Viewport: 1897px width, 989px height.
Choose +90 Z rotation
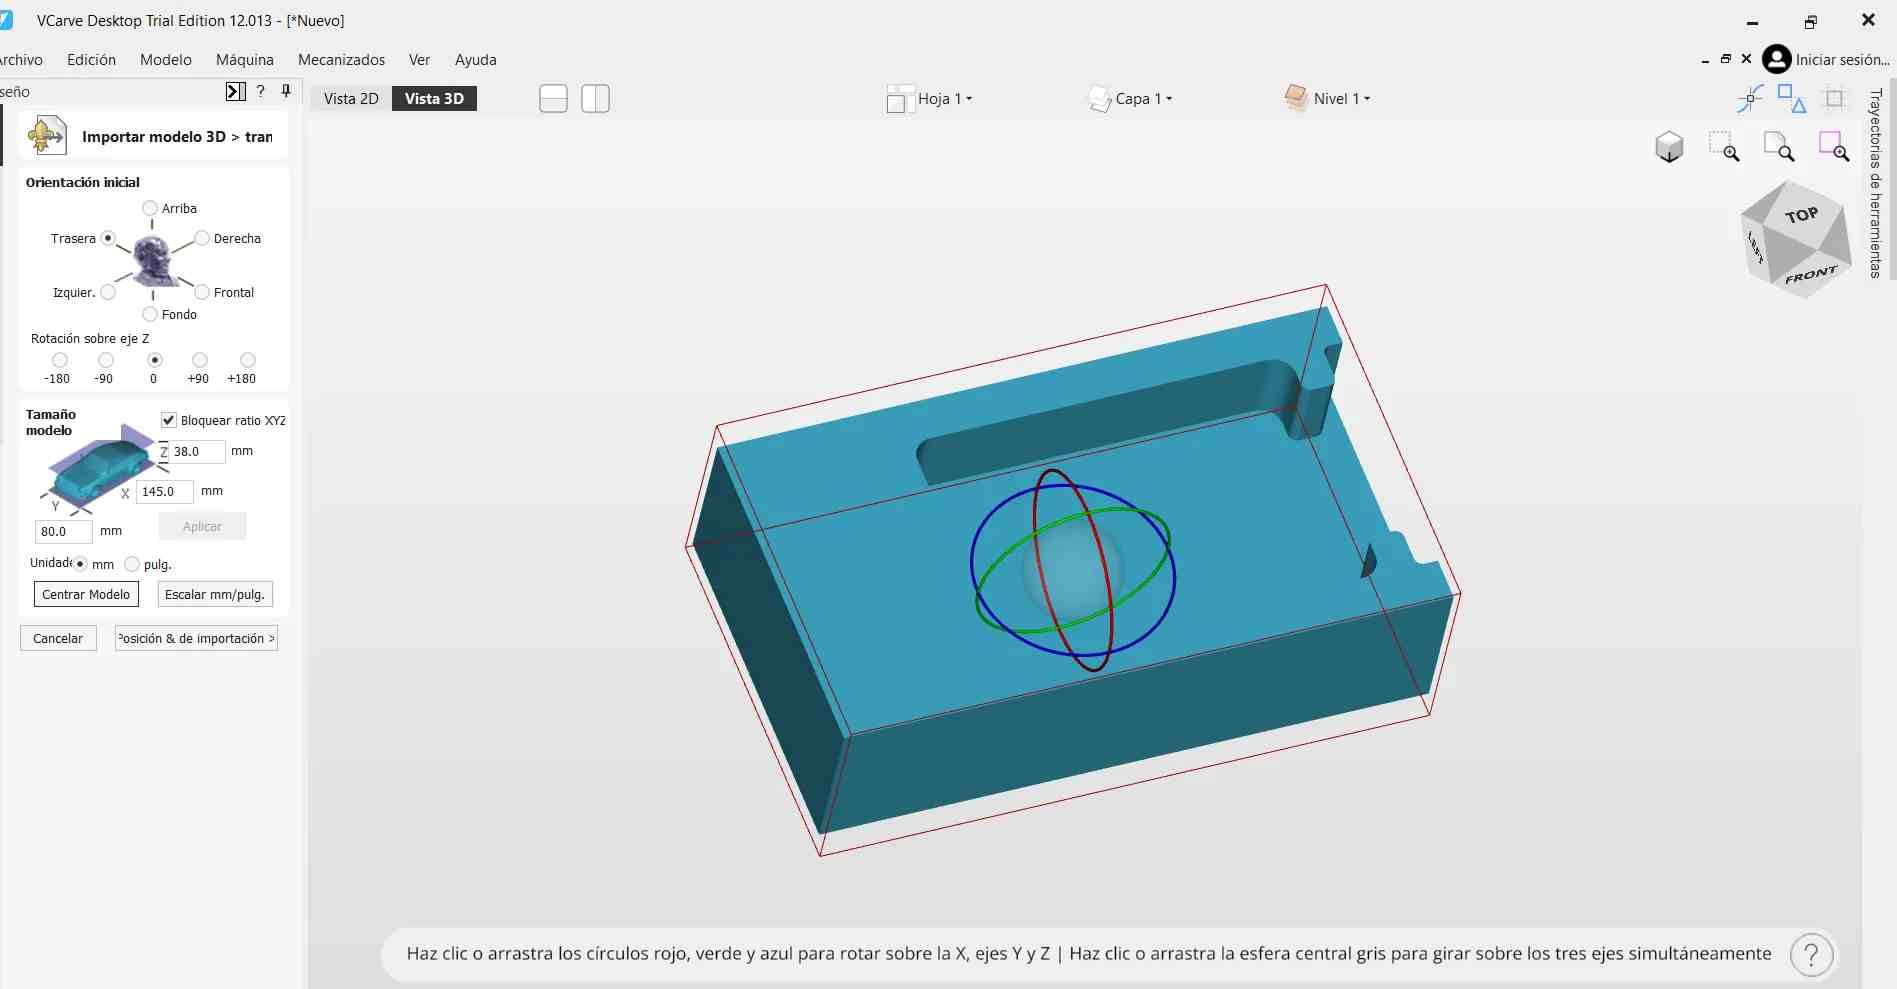pyautogui.click(x=200, y=360)
